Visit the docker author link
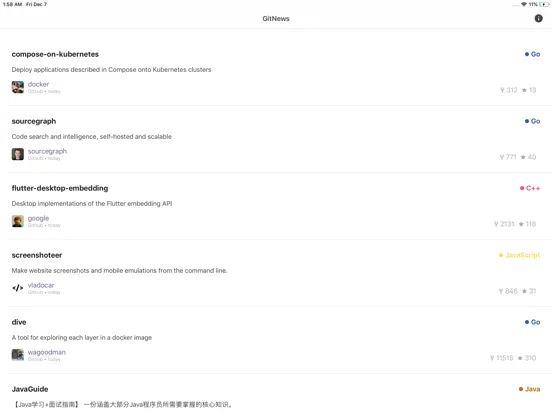Image resolution: width=552 pixels, height=414 pixels. (x=38, y=84)
